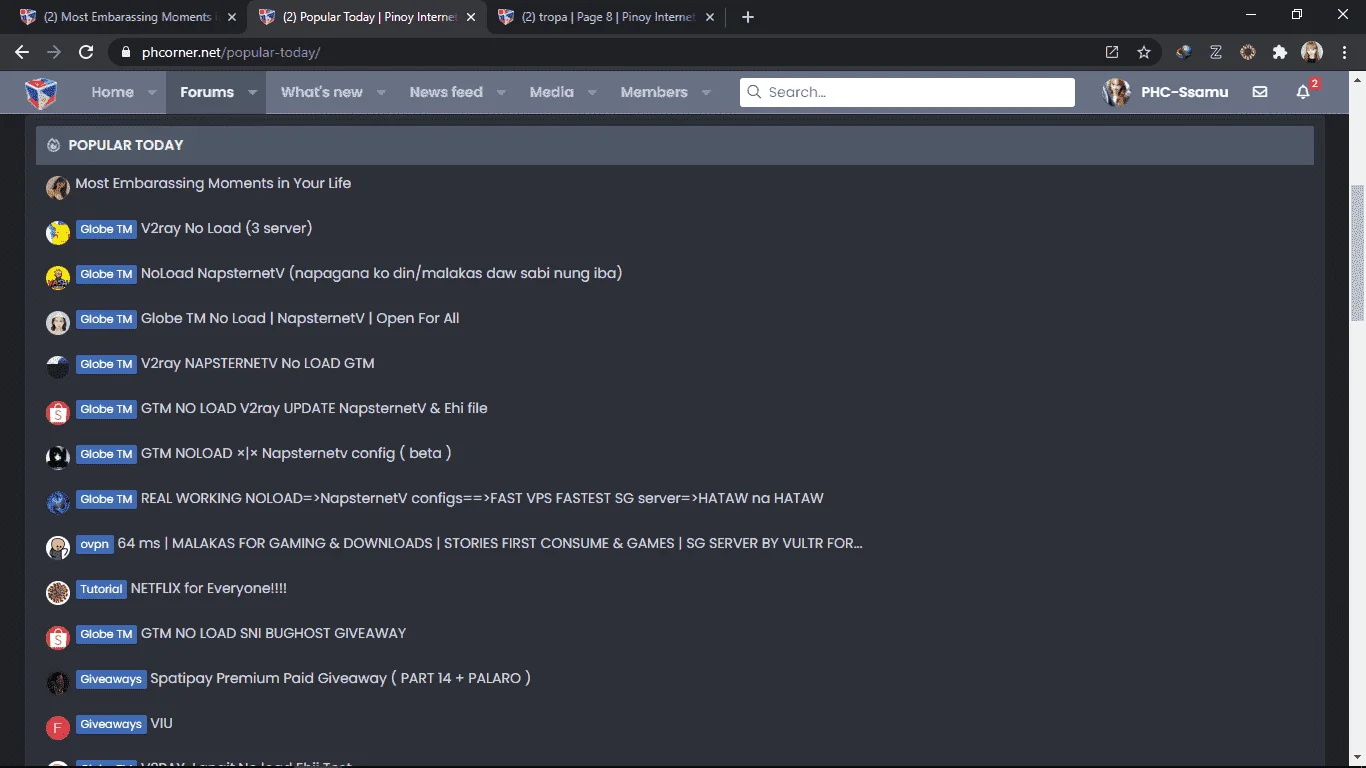This screenshot has height=768, width=1366.
Task: Open the Media nav item
Action: (x=552, y=92)
